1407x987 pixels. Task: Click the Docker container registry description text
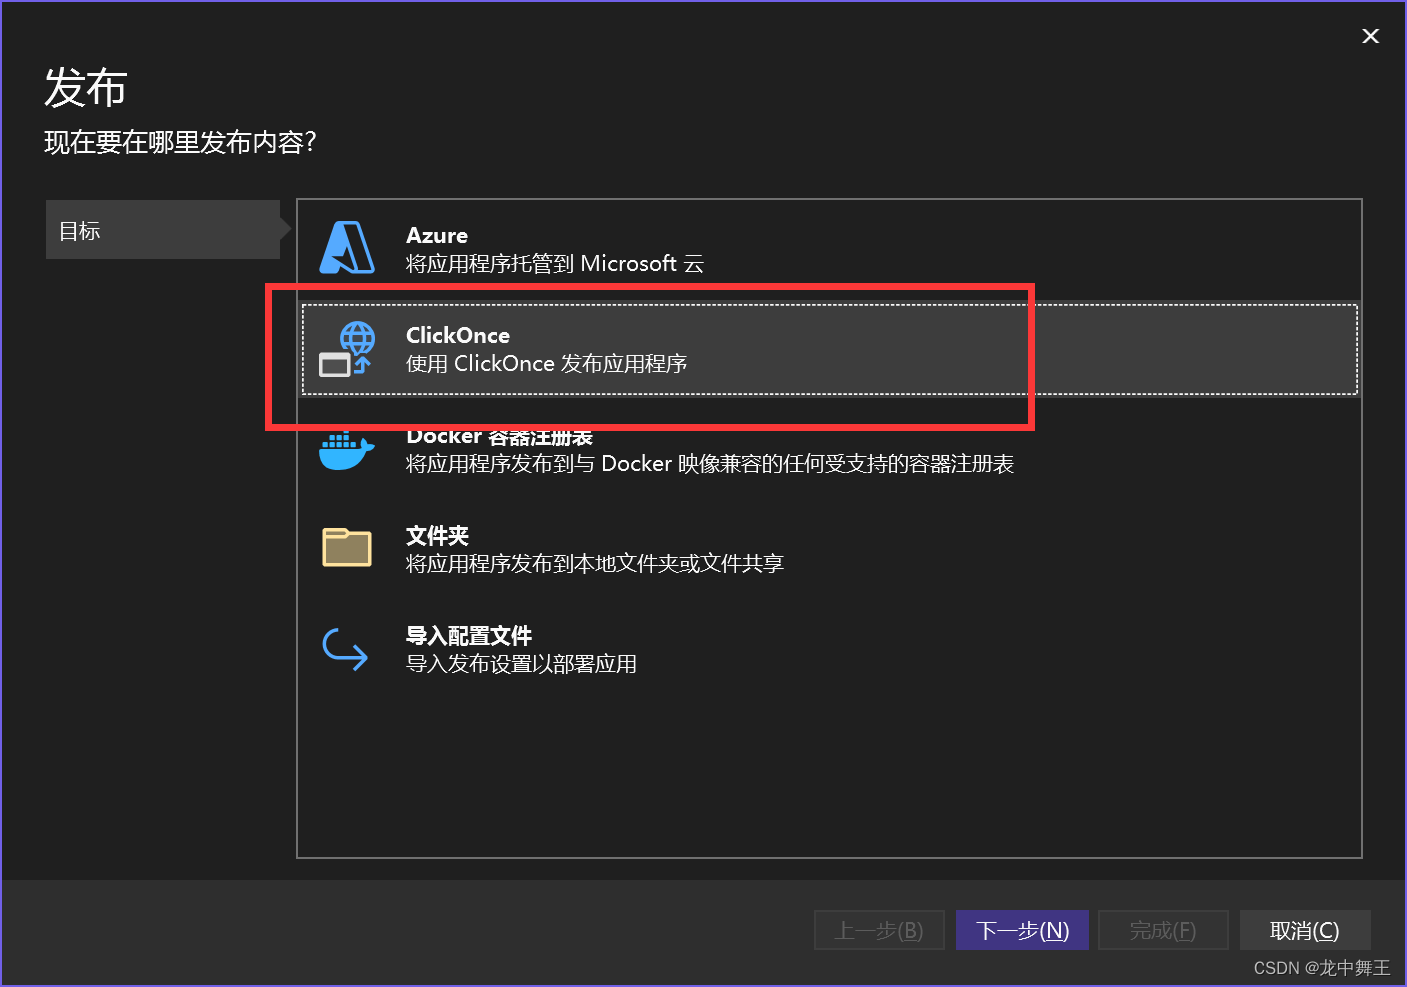pos(710,463)
